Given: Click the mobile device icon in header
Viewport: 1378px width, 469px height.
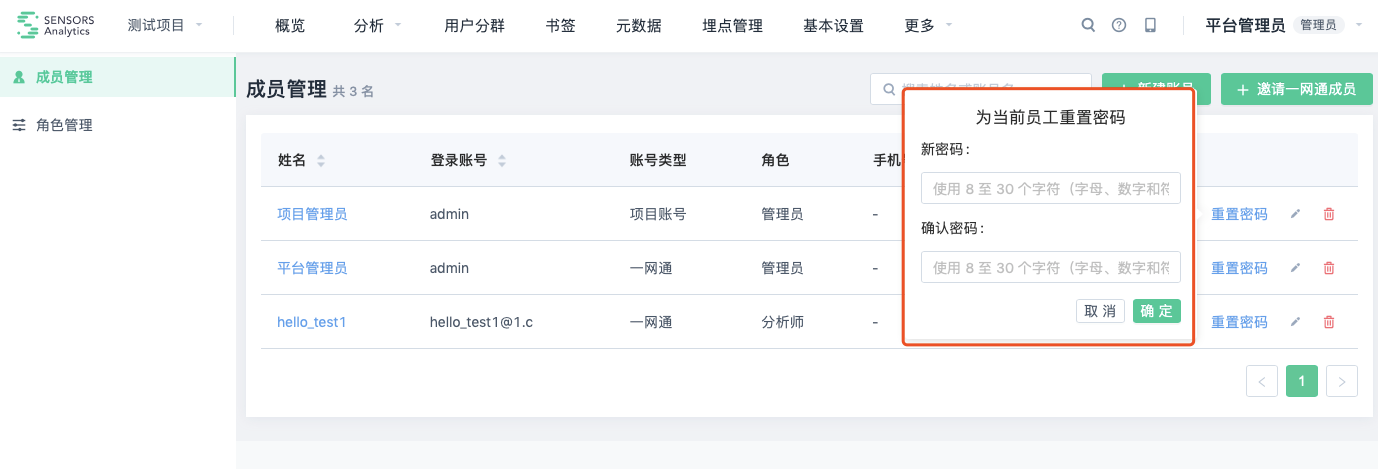Looking at the screenshot, I should point(1150,26).
